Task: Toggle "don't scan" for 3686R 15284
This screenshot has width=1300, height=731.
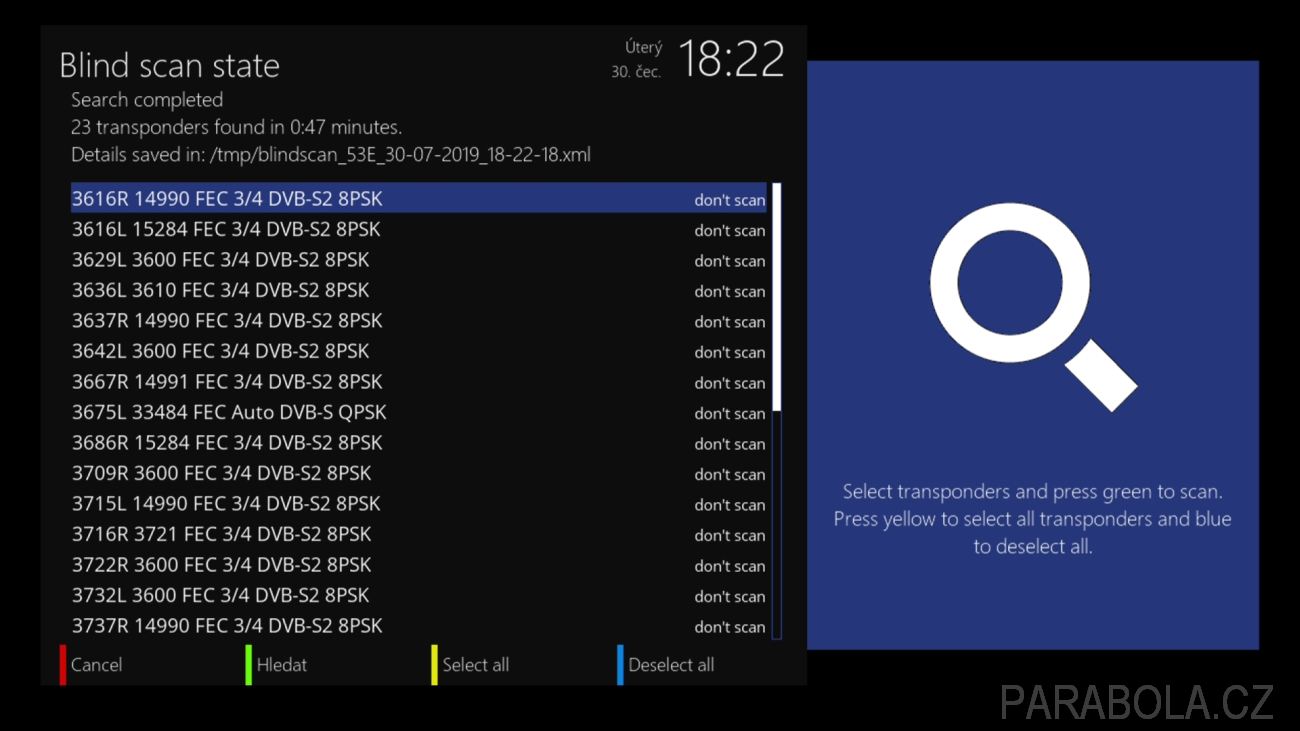Action: [x=730, y=444]
